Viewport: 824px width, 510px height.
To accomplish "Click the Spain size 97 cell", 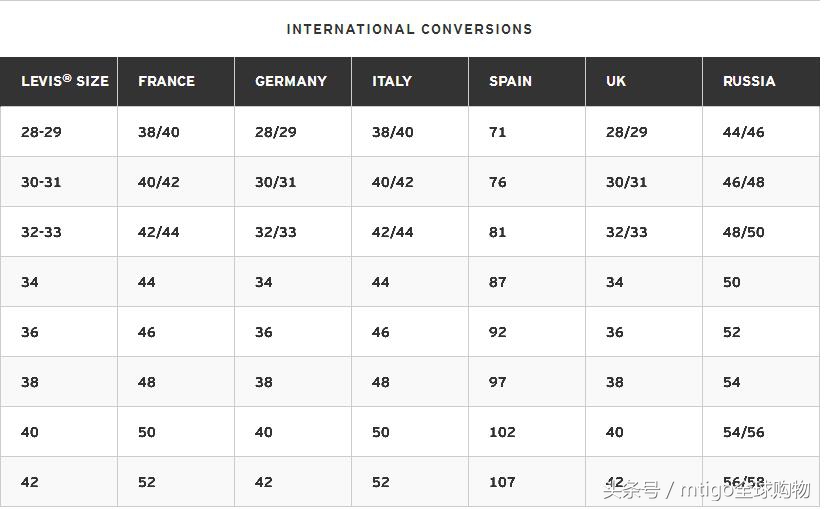I will 498,382.
